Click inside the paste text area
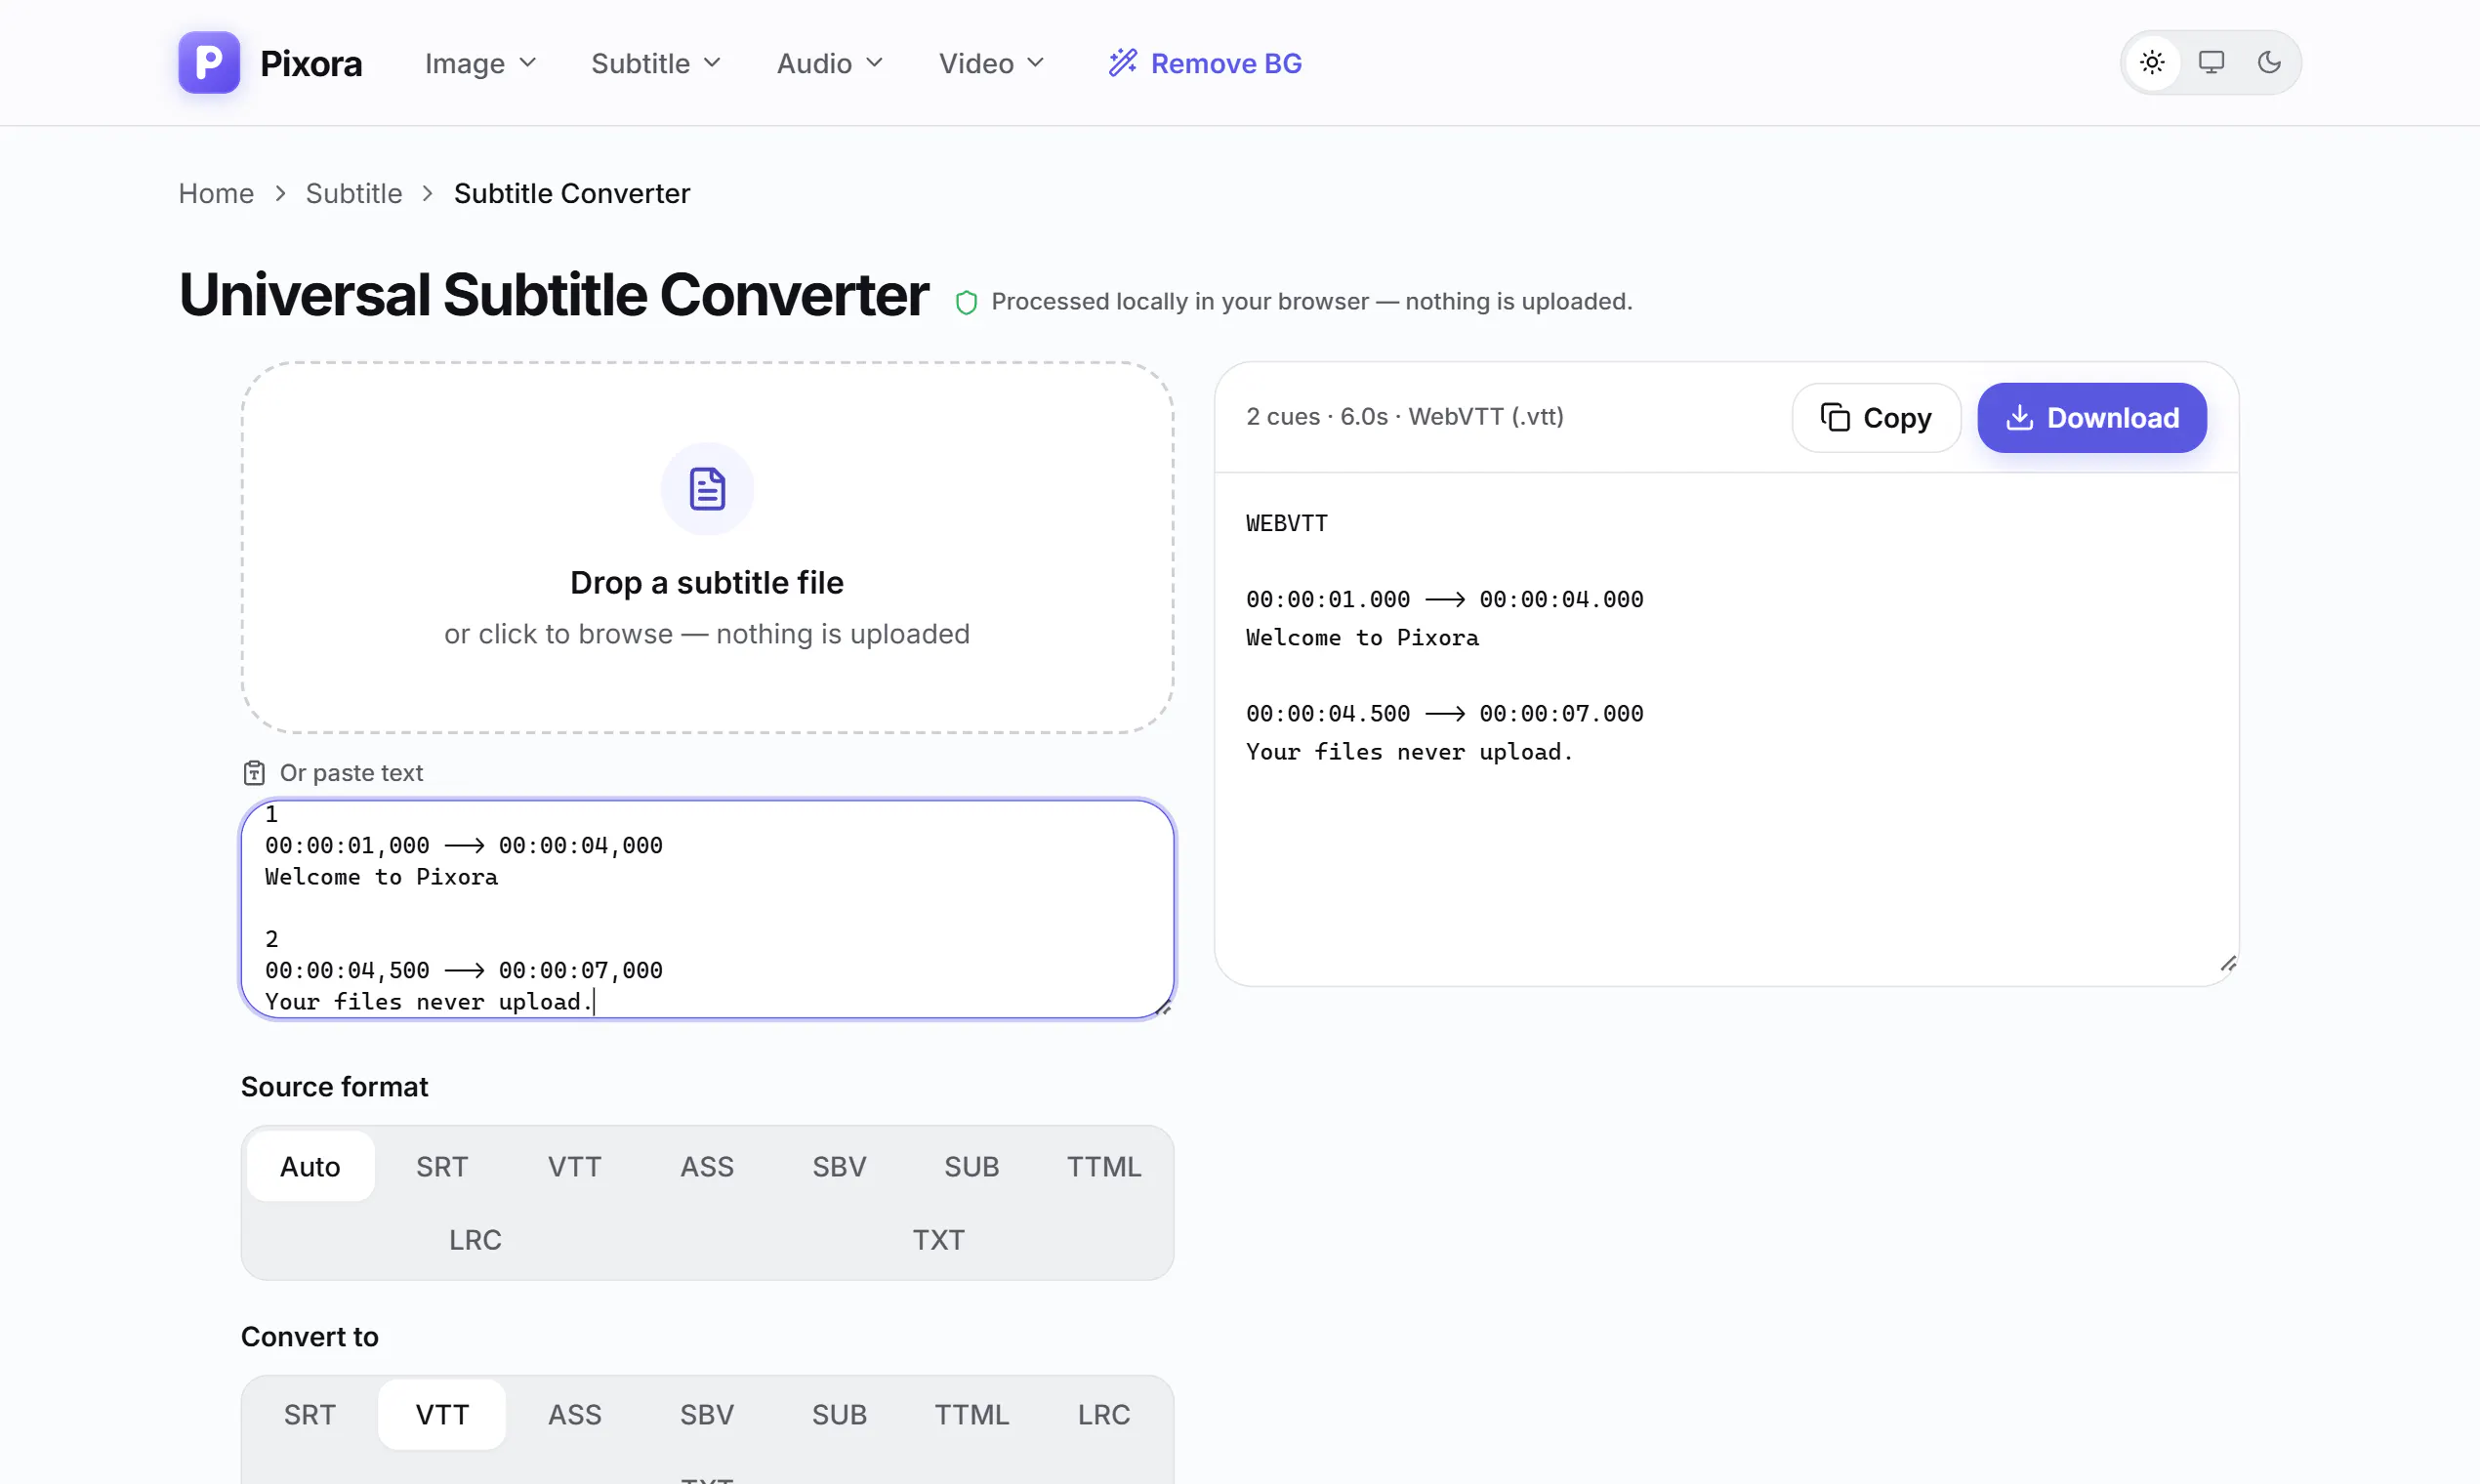 click(x=707, y=909)
